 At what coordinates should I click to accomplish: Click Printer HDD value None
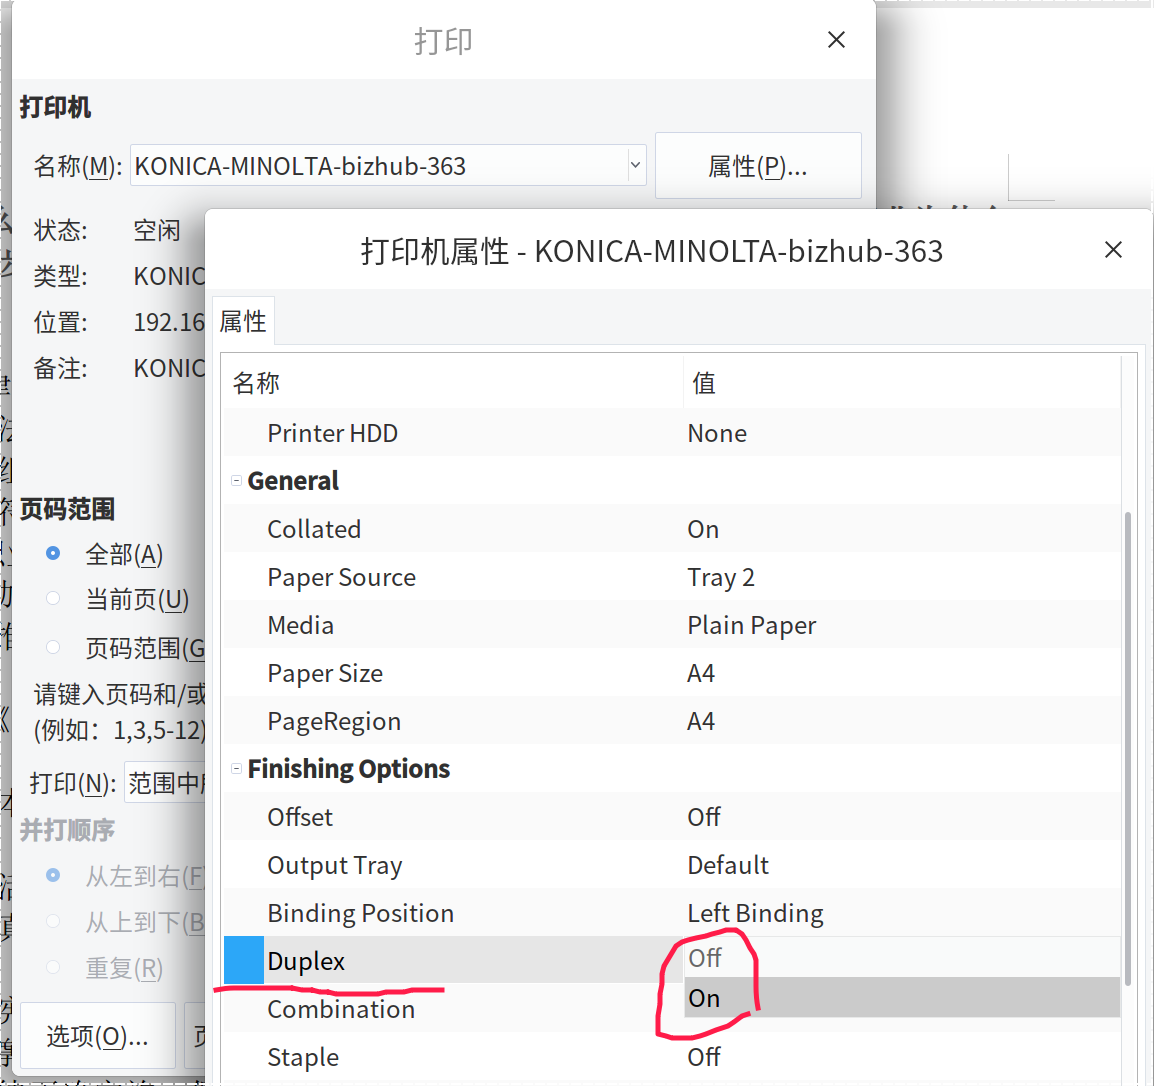[717, 433]
